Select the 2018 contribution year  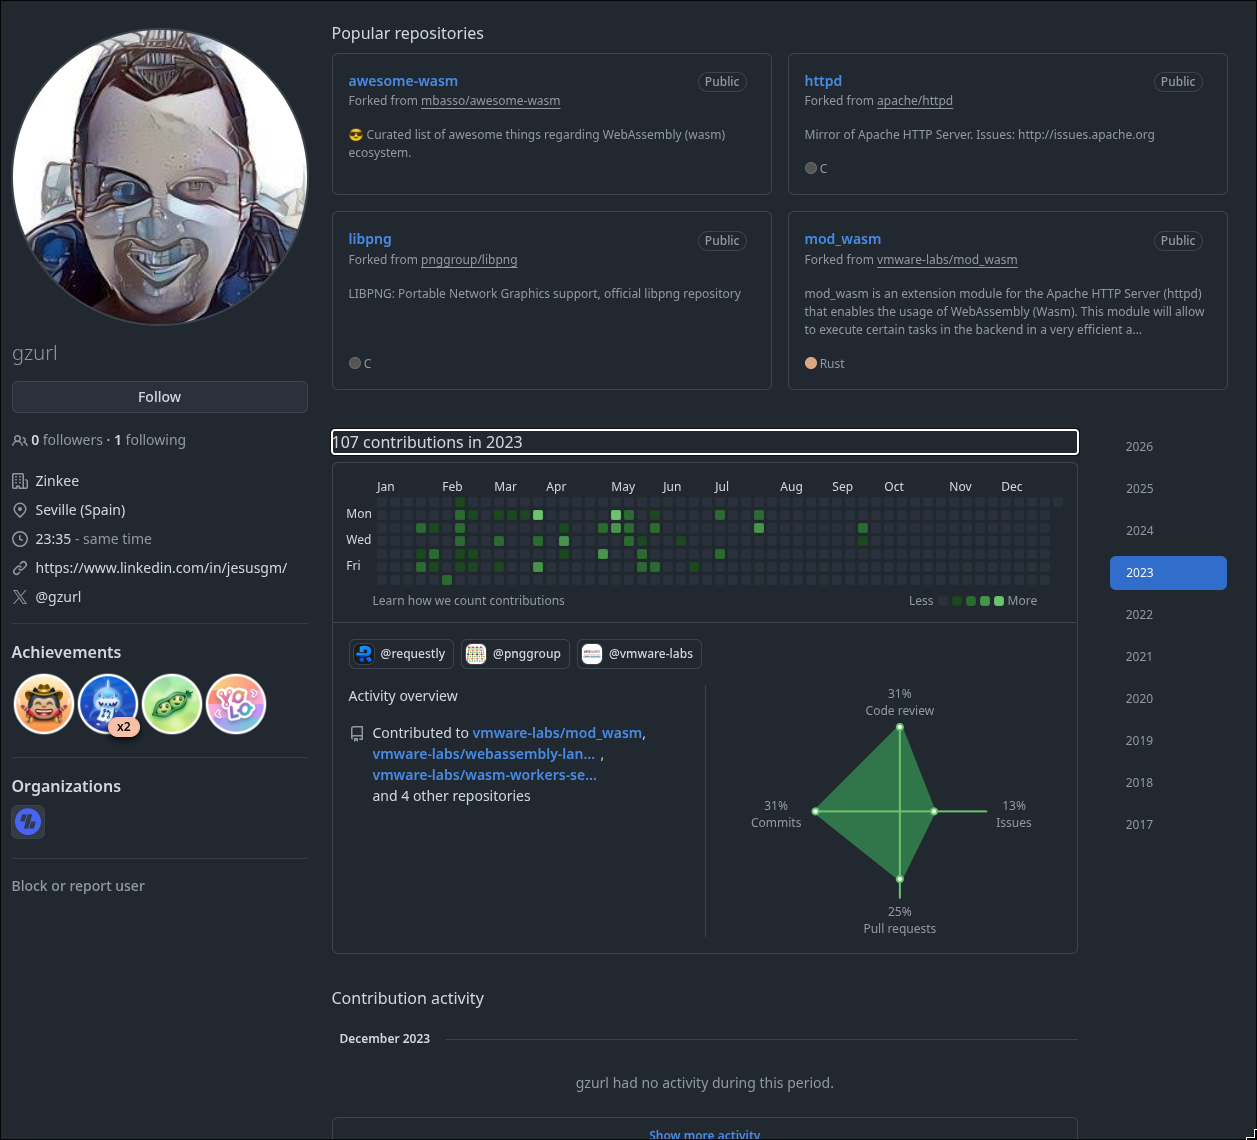click(1168, 783)
